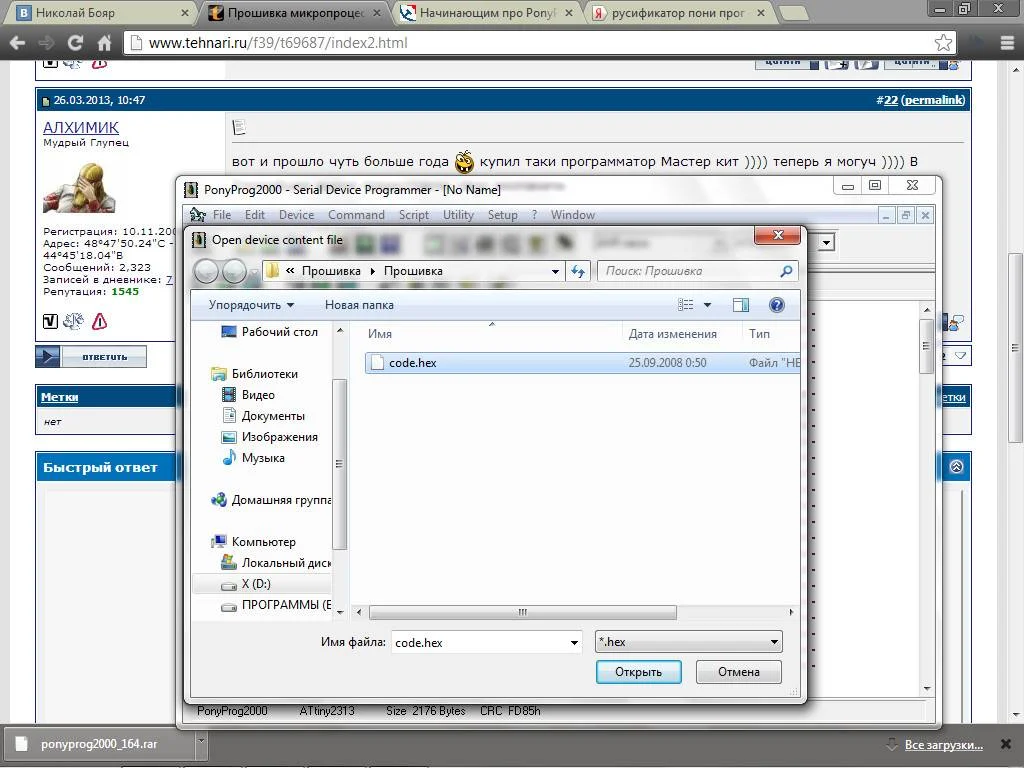Click the magnifier search icon

click(787, 271)
